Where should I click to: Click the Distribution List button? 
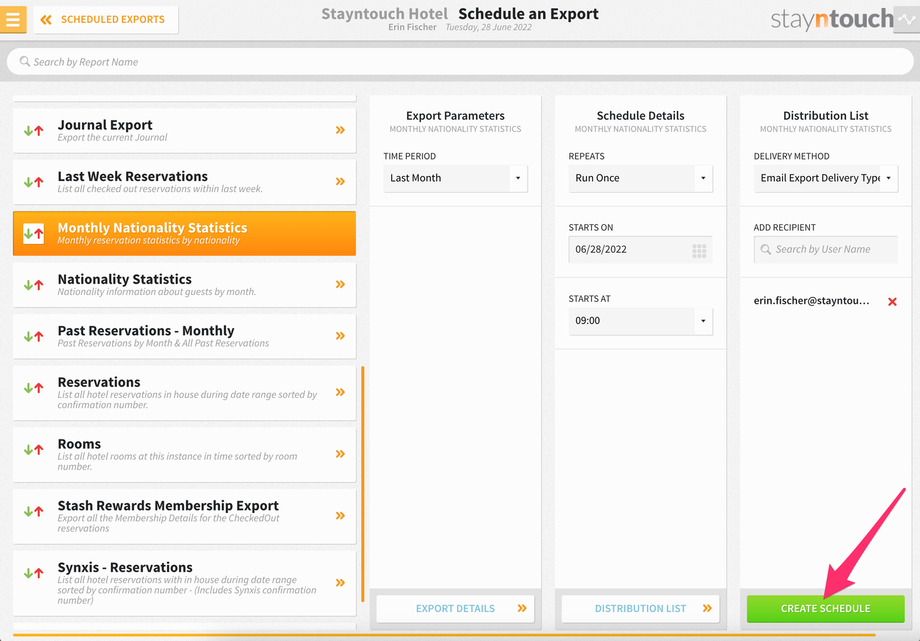coord(640,609)
